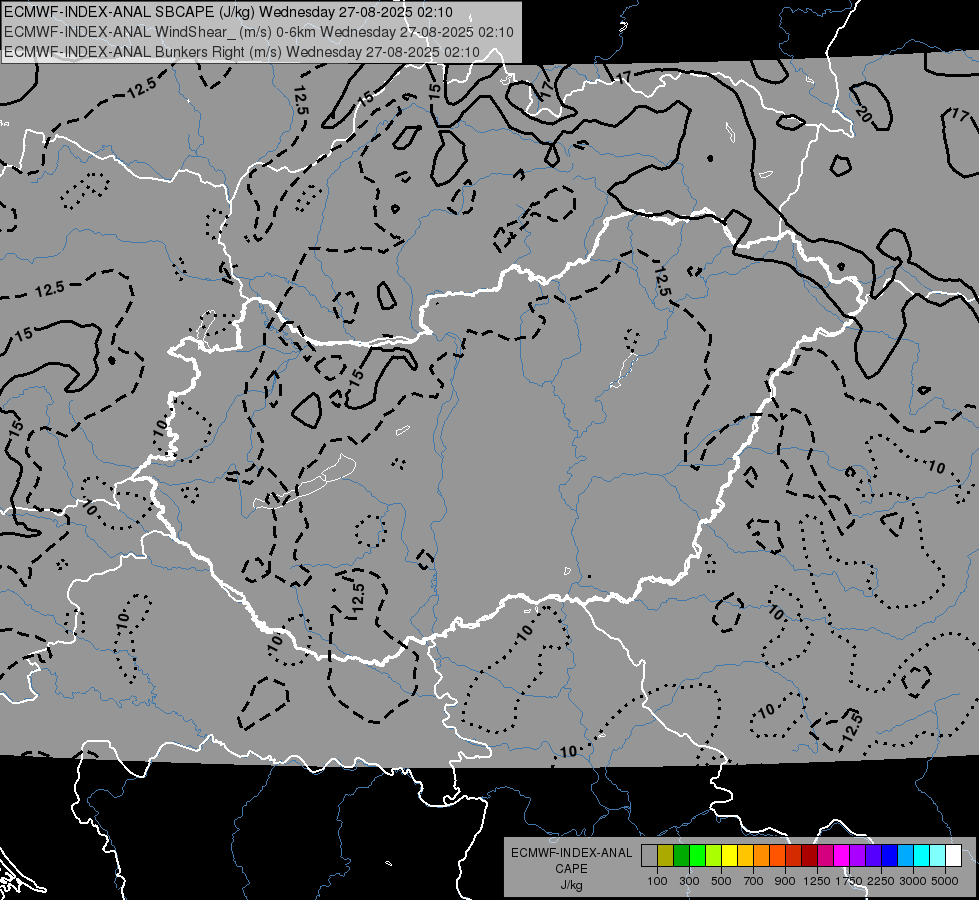979x900 pixels.
Task: Click the red-orange CAPE legend swatch
Action: 777,856
